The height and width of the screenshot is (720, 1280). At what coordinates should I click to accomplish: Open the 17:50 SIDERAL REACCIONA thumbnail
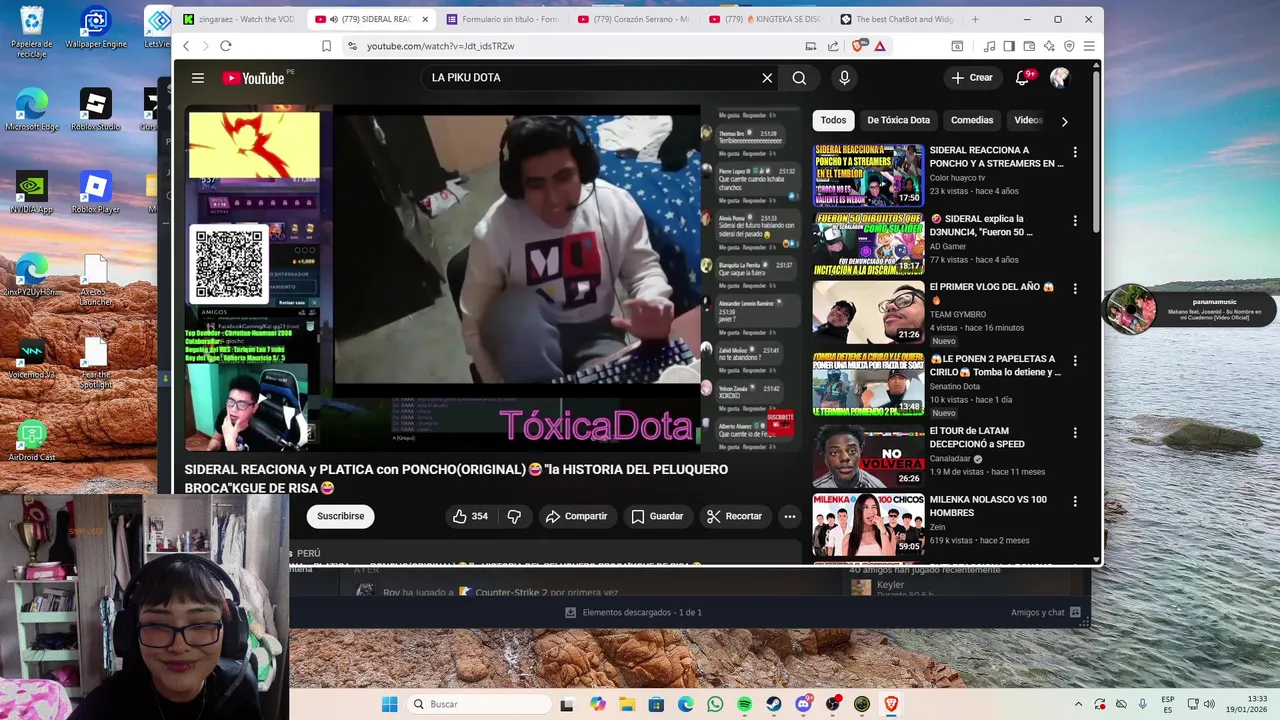coord(868,175)
